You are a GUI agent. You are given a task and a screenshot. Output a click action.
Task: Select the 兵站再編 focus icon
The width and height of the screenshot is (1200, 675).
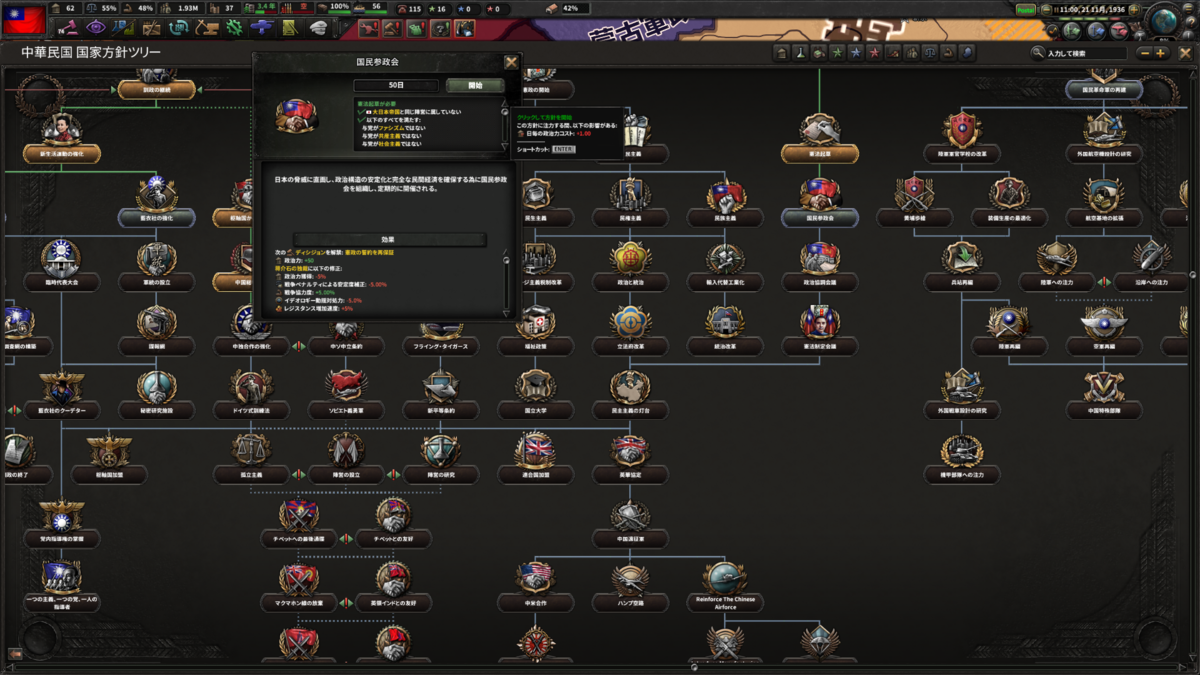click(962, 257)
